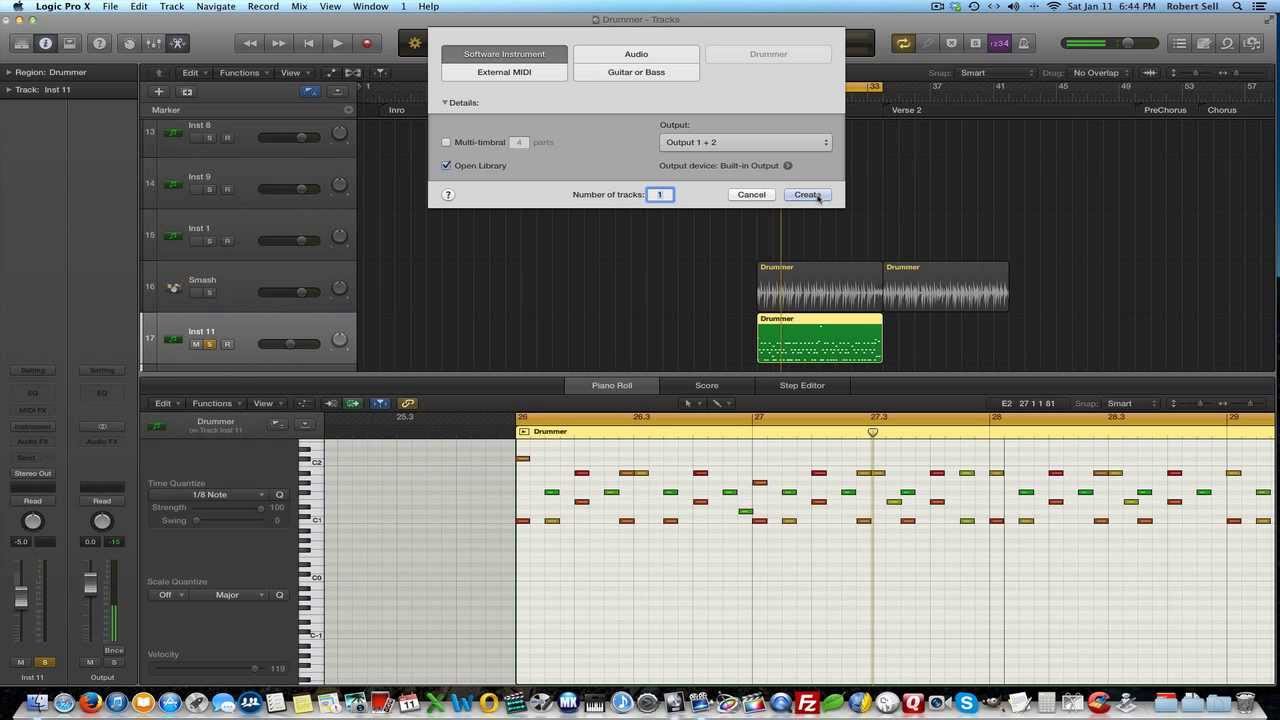Click the Rewind transport button
This screenshot has width=1280, height=720.
249,43
